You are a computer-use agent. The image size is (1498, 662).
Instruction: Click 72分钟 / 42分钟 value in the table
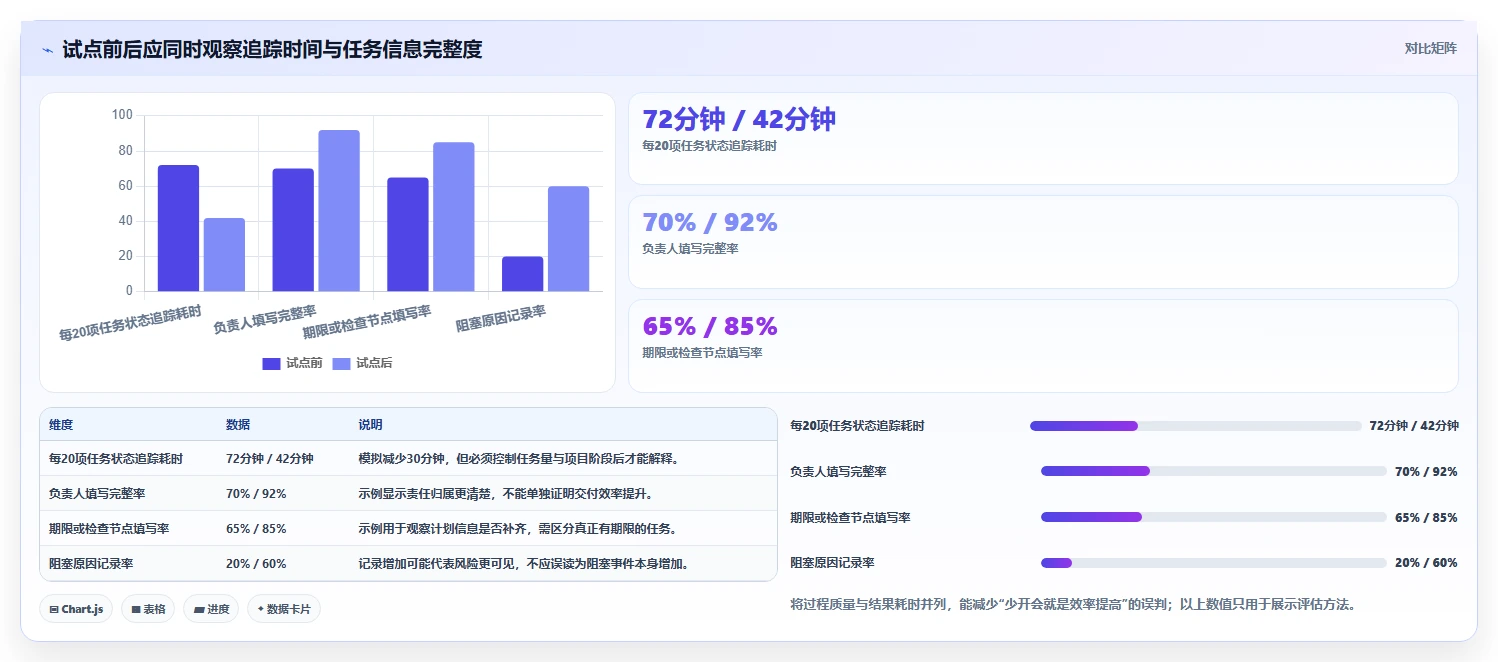270,459
